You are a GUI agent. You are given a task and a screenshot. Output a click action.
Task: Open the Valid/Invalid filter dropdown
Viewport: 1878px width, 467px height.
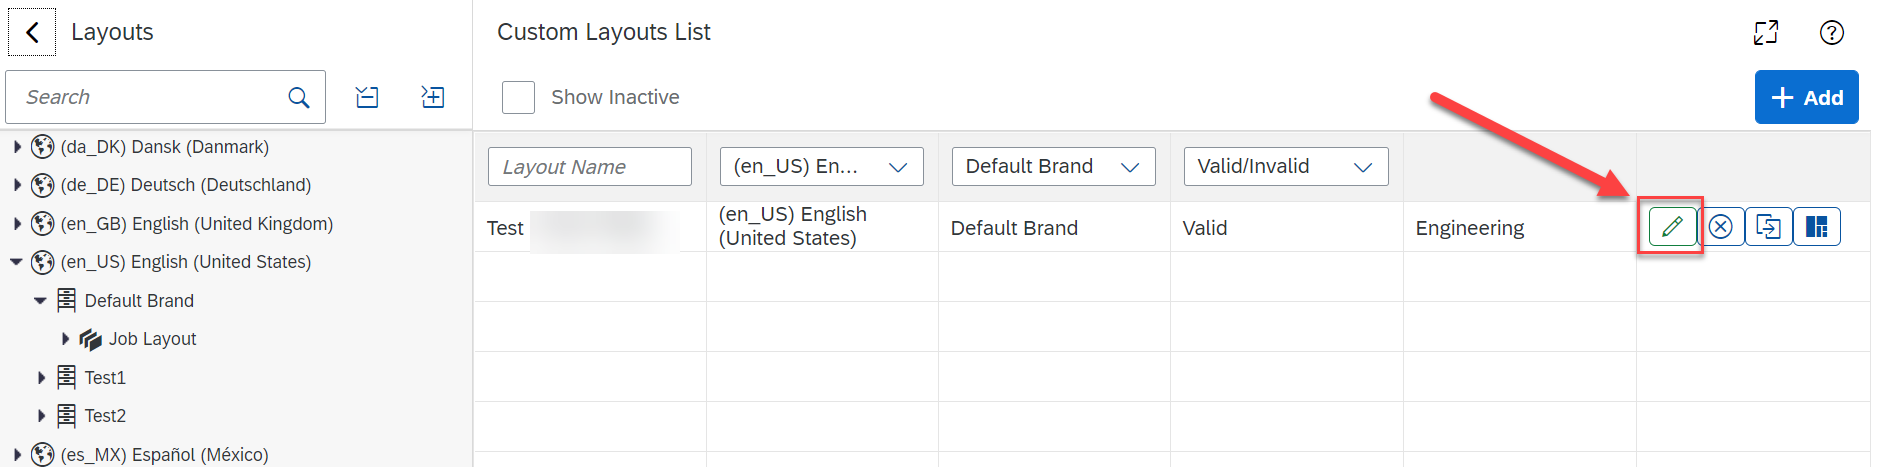1286,166
